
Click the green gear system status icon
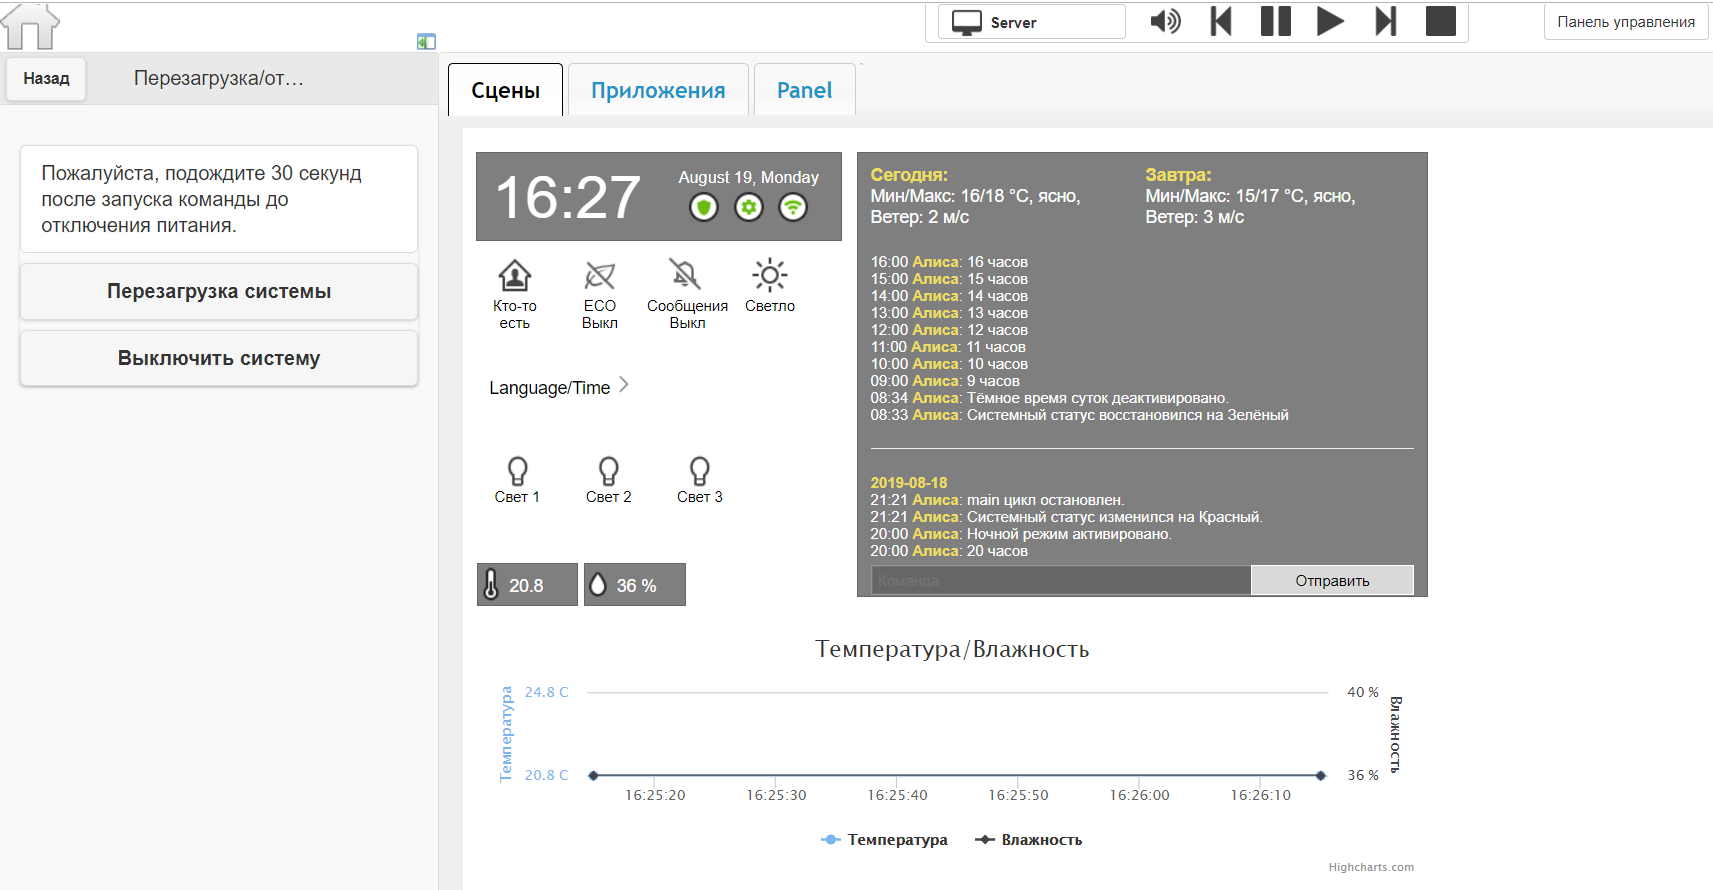[749, 207]
